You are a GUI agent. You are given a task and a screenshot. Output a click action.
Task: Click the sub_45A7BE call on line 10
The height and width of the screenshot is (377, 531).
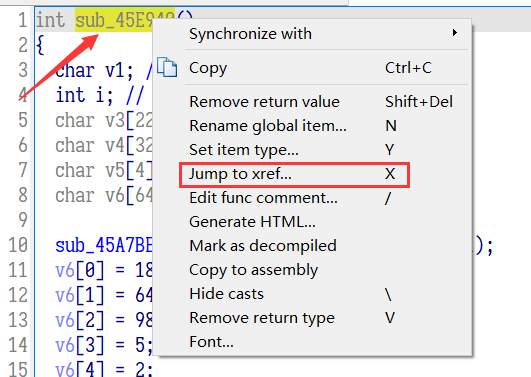pos(104,245)
